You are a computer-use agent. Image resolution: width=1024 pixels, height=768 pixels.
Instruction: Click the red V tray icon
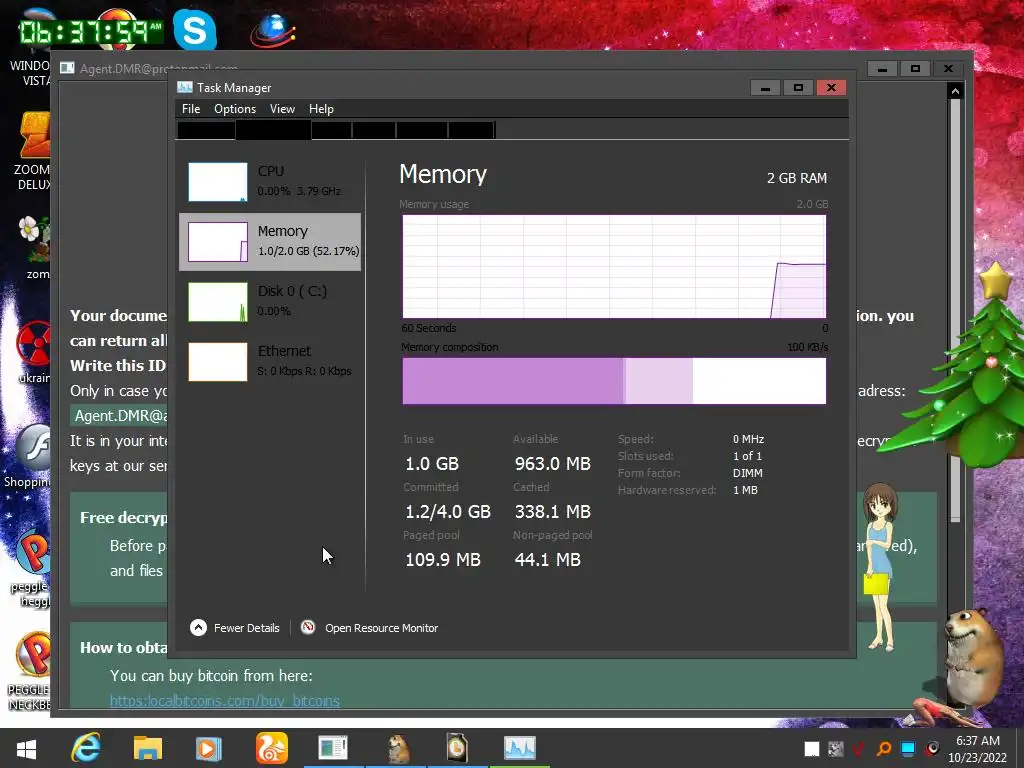[858, 749]
